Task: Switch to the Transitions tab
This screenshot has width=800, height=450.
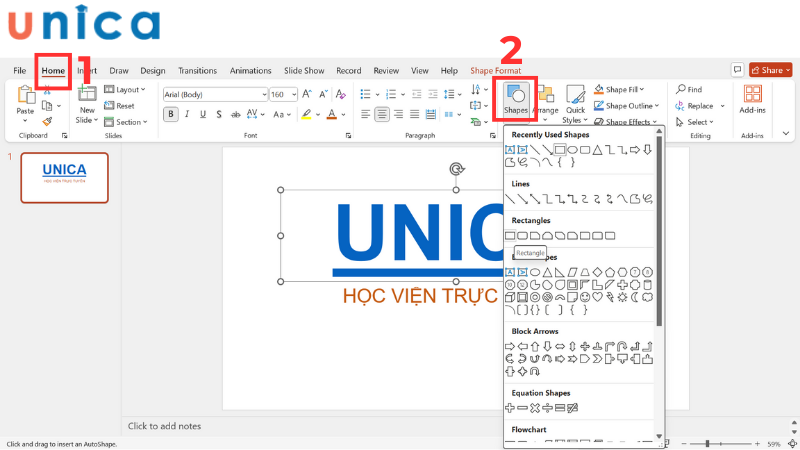Action: click(x=197, y=70)
